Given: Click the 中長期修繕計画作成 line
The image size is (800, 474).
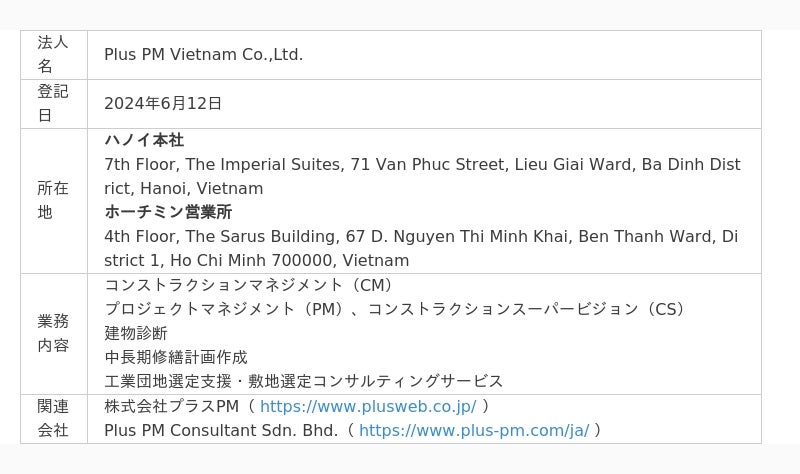Looking at the screenshot, I should [176, 357].
